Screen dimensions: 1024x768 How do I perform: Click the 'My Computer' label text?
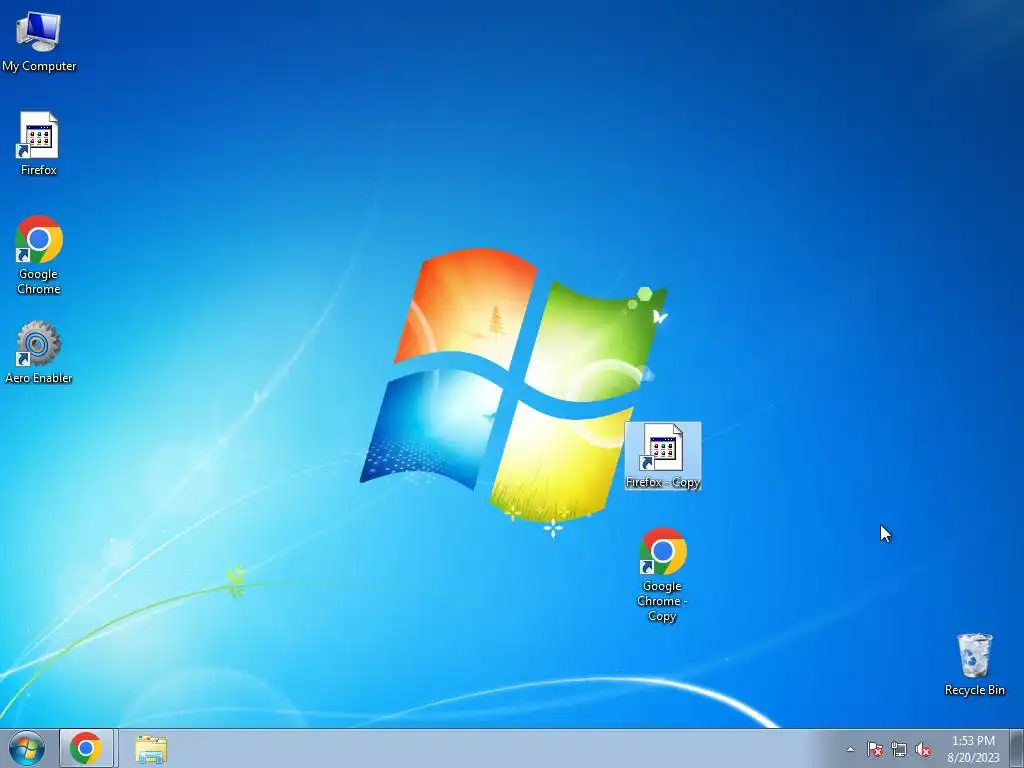click(39, 66)
